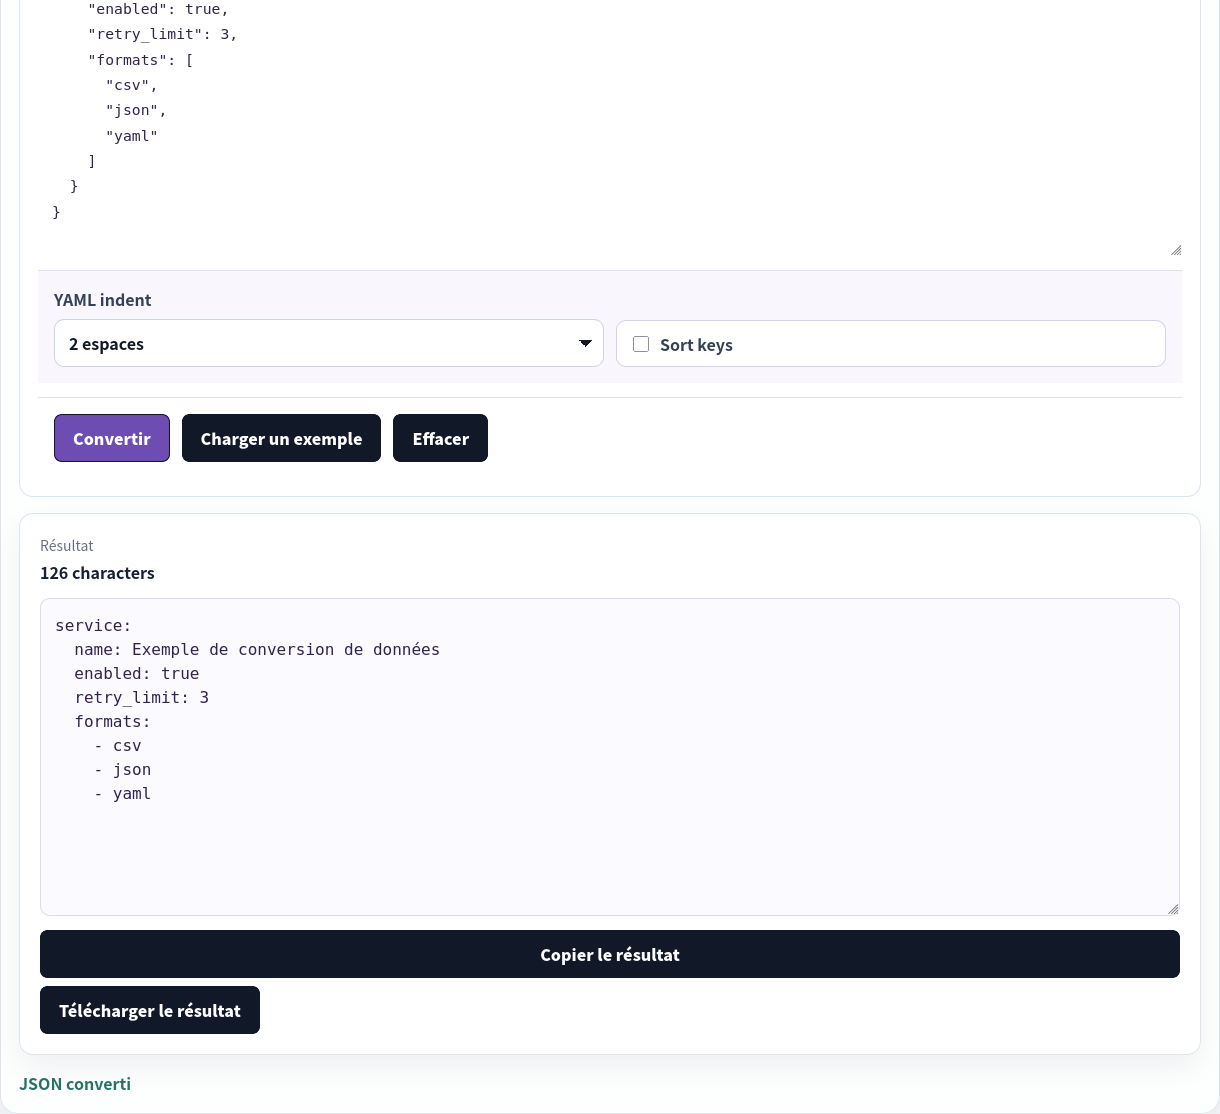Click the "- yaml" output line
This screenshot has height=1114, width=1220.
pos(123,794)
